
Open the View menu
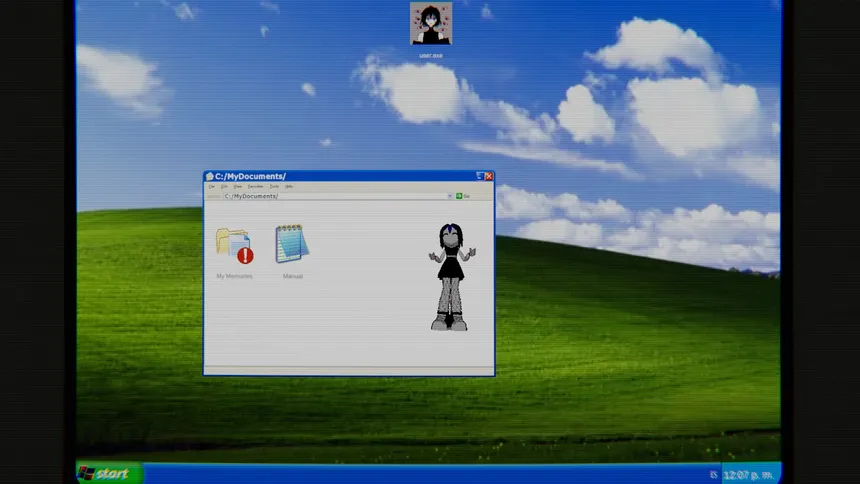coord(237,187)
